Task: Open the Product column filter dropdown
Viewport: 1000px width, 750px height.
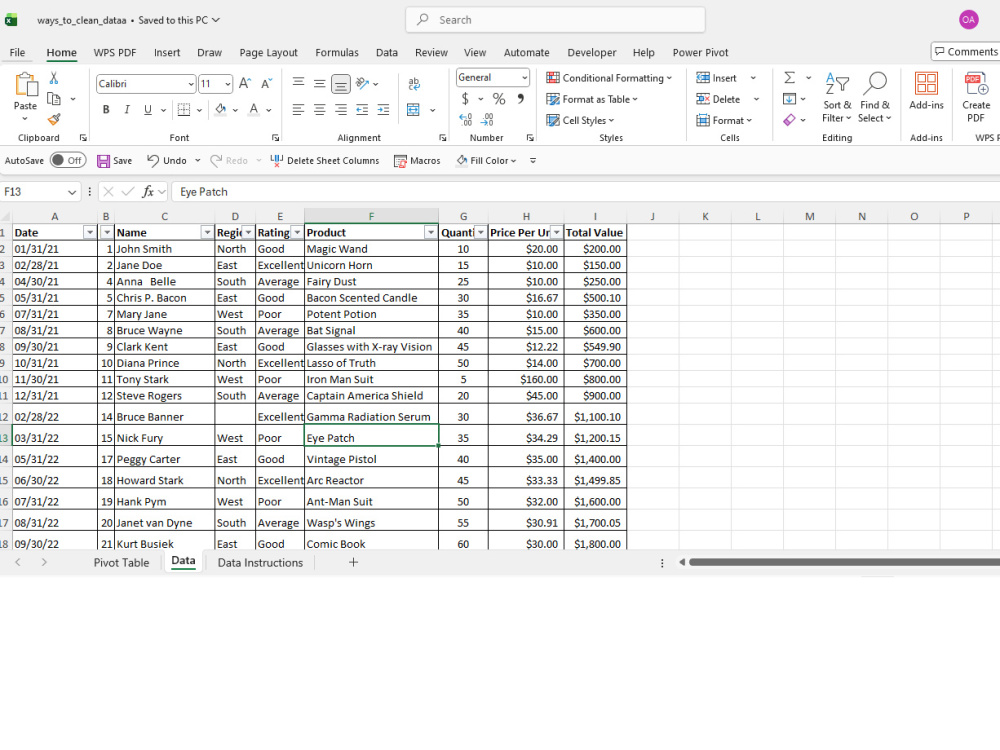Action: tap(430, 232)
